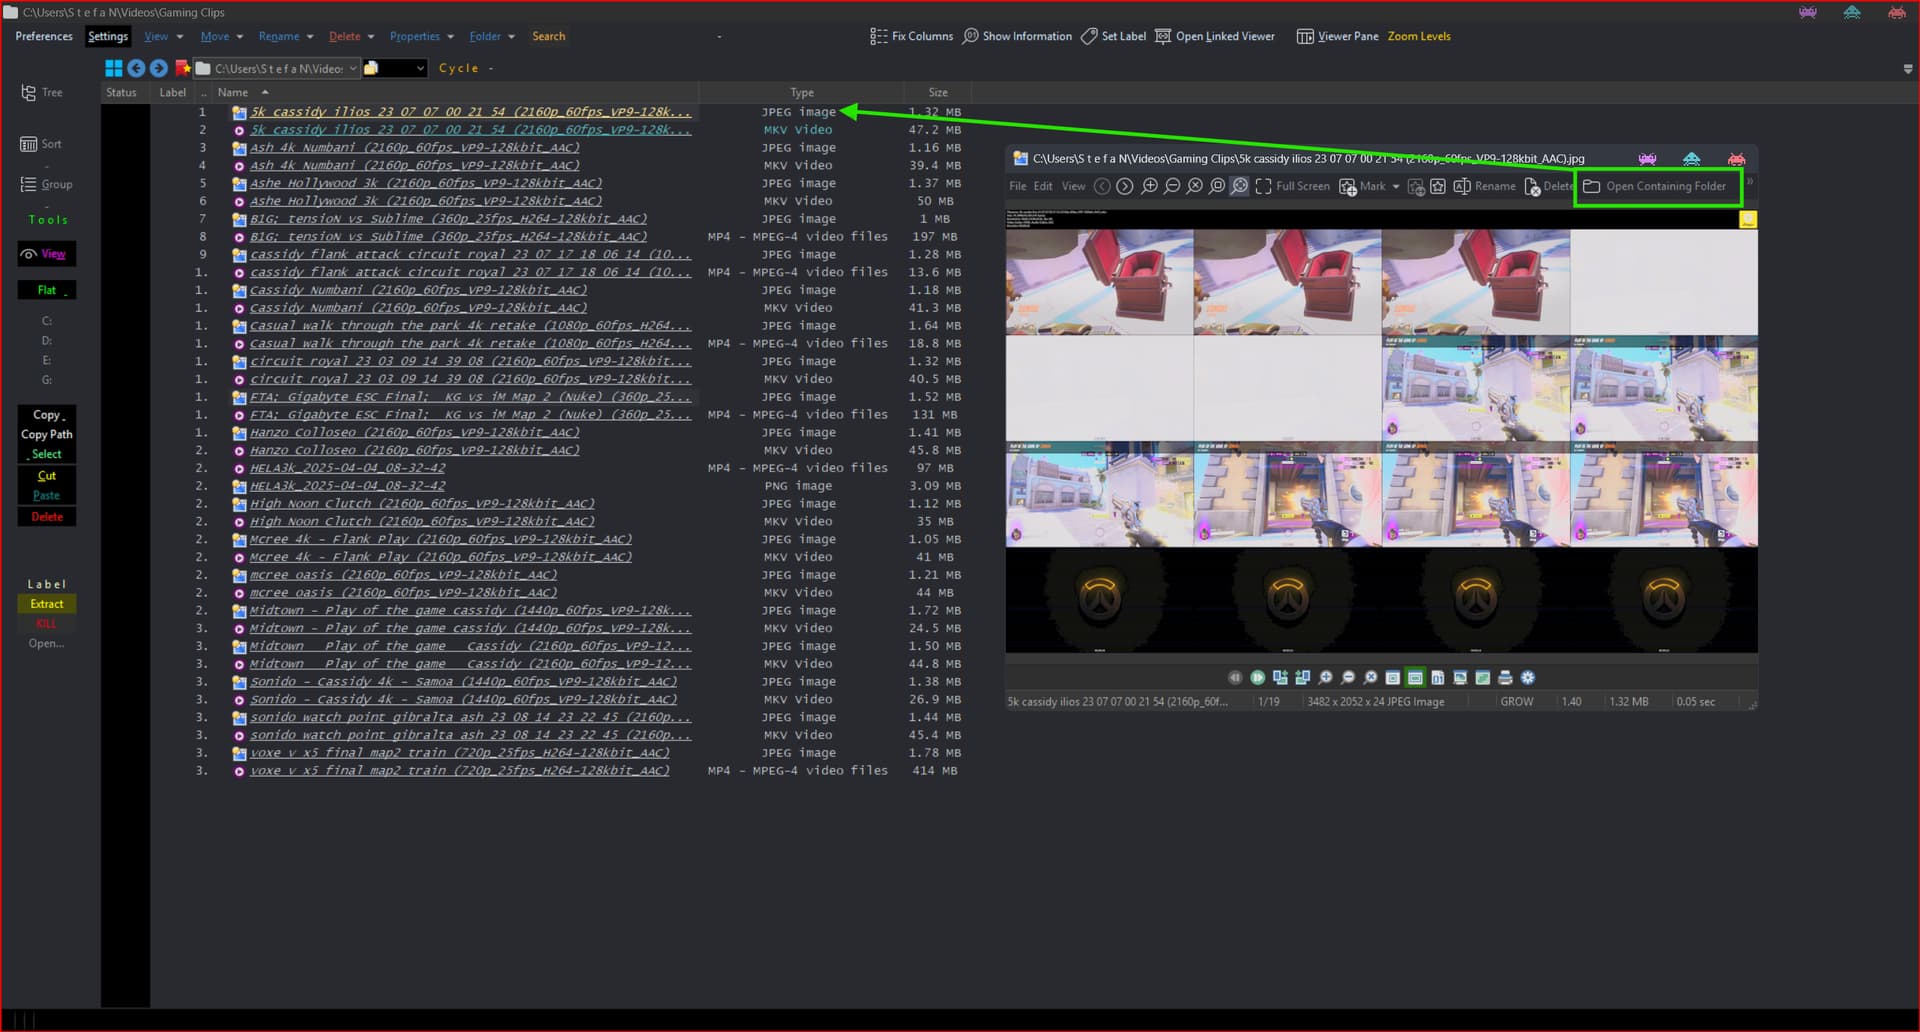The height and width of the screenshot is (1032, 1920).
Task: Click the Full Screen icon in viewer
Action: point(1263,186)
